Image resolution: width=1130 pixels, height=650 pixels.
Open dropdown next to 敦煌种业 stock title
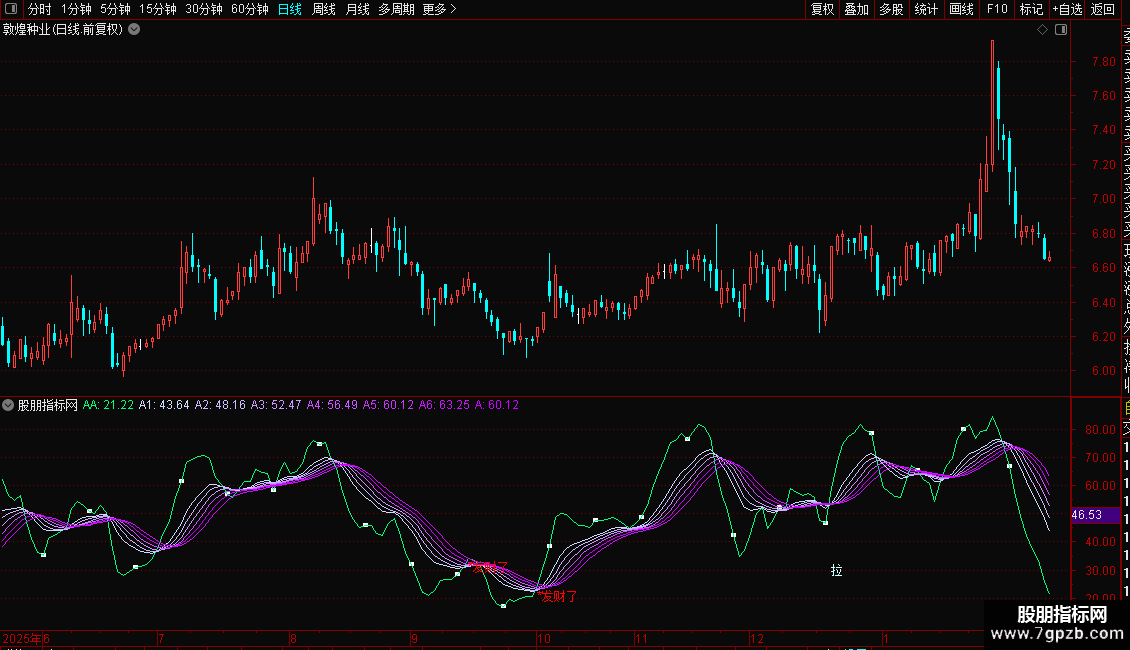tap(134, 30)
